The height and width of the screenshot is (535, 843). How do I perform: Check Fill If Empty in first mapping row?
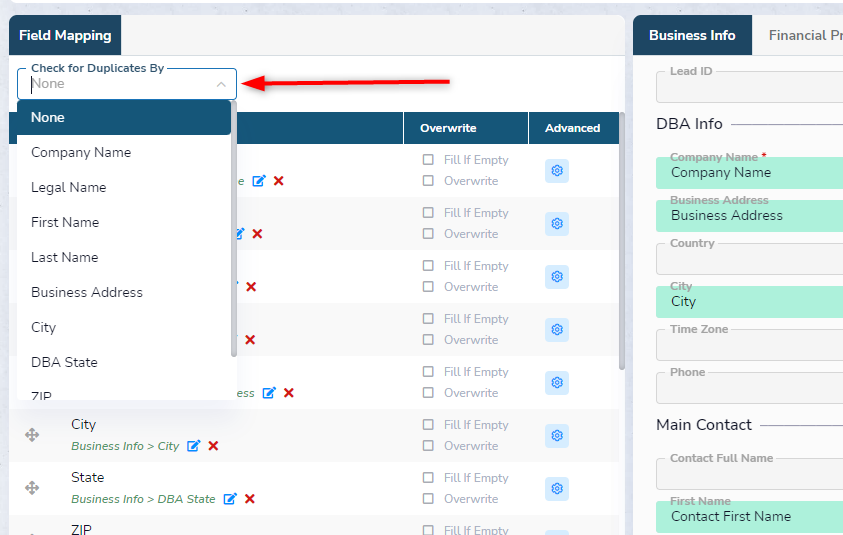point(428,160)
